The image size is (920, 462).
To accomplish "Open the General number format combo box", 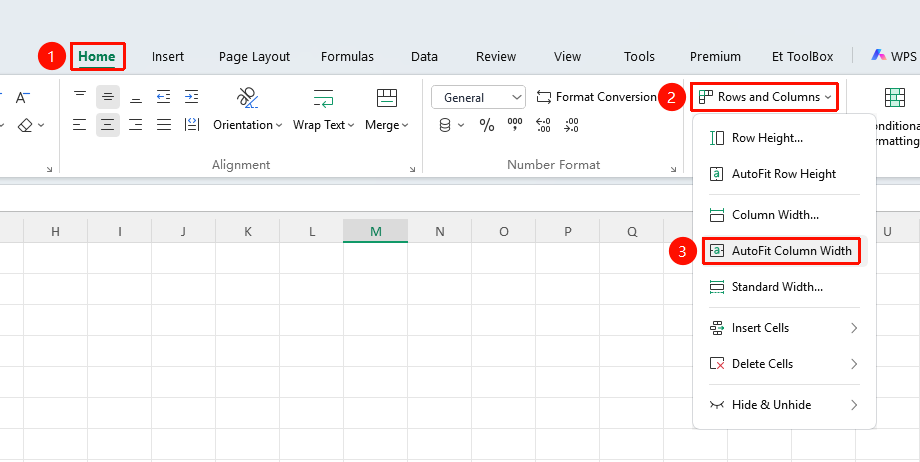I will tap(478, 97).
